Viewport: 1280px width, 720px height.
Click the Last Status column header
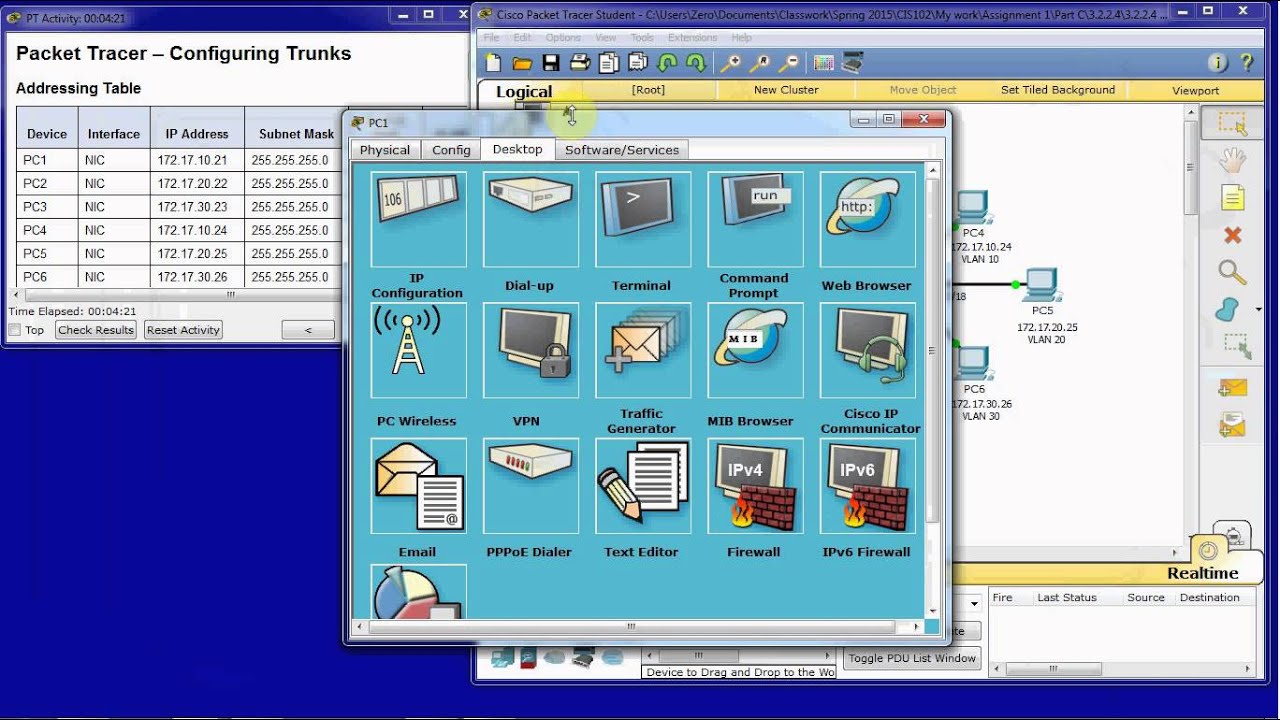1067,597
